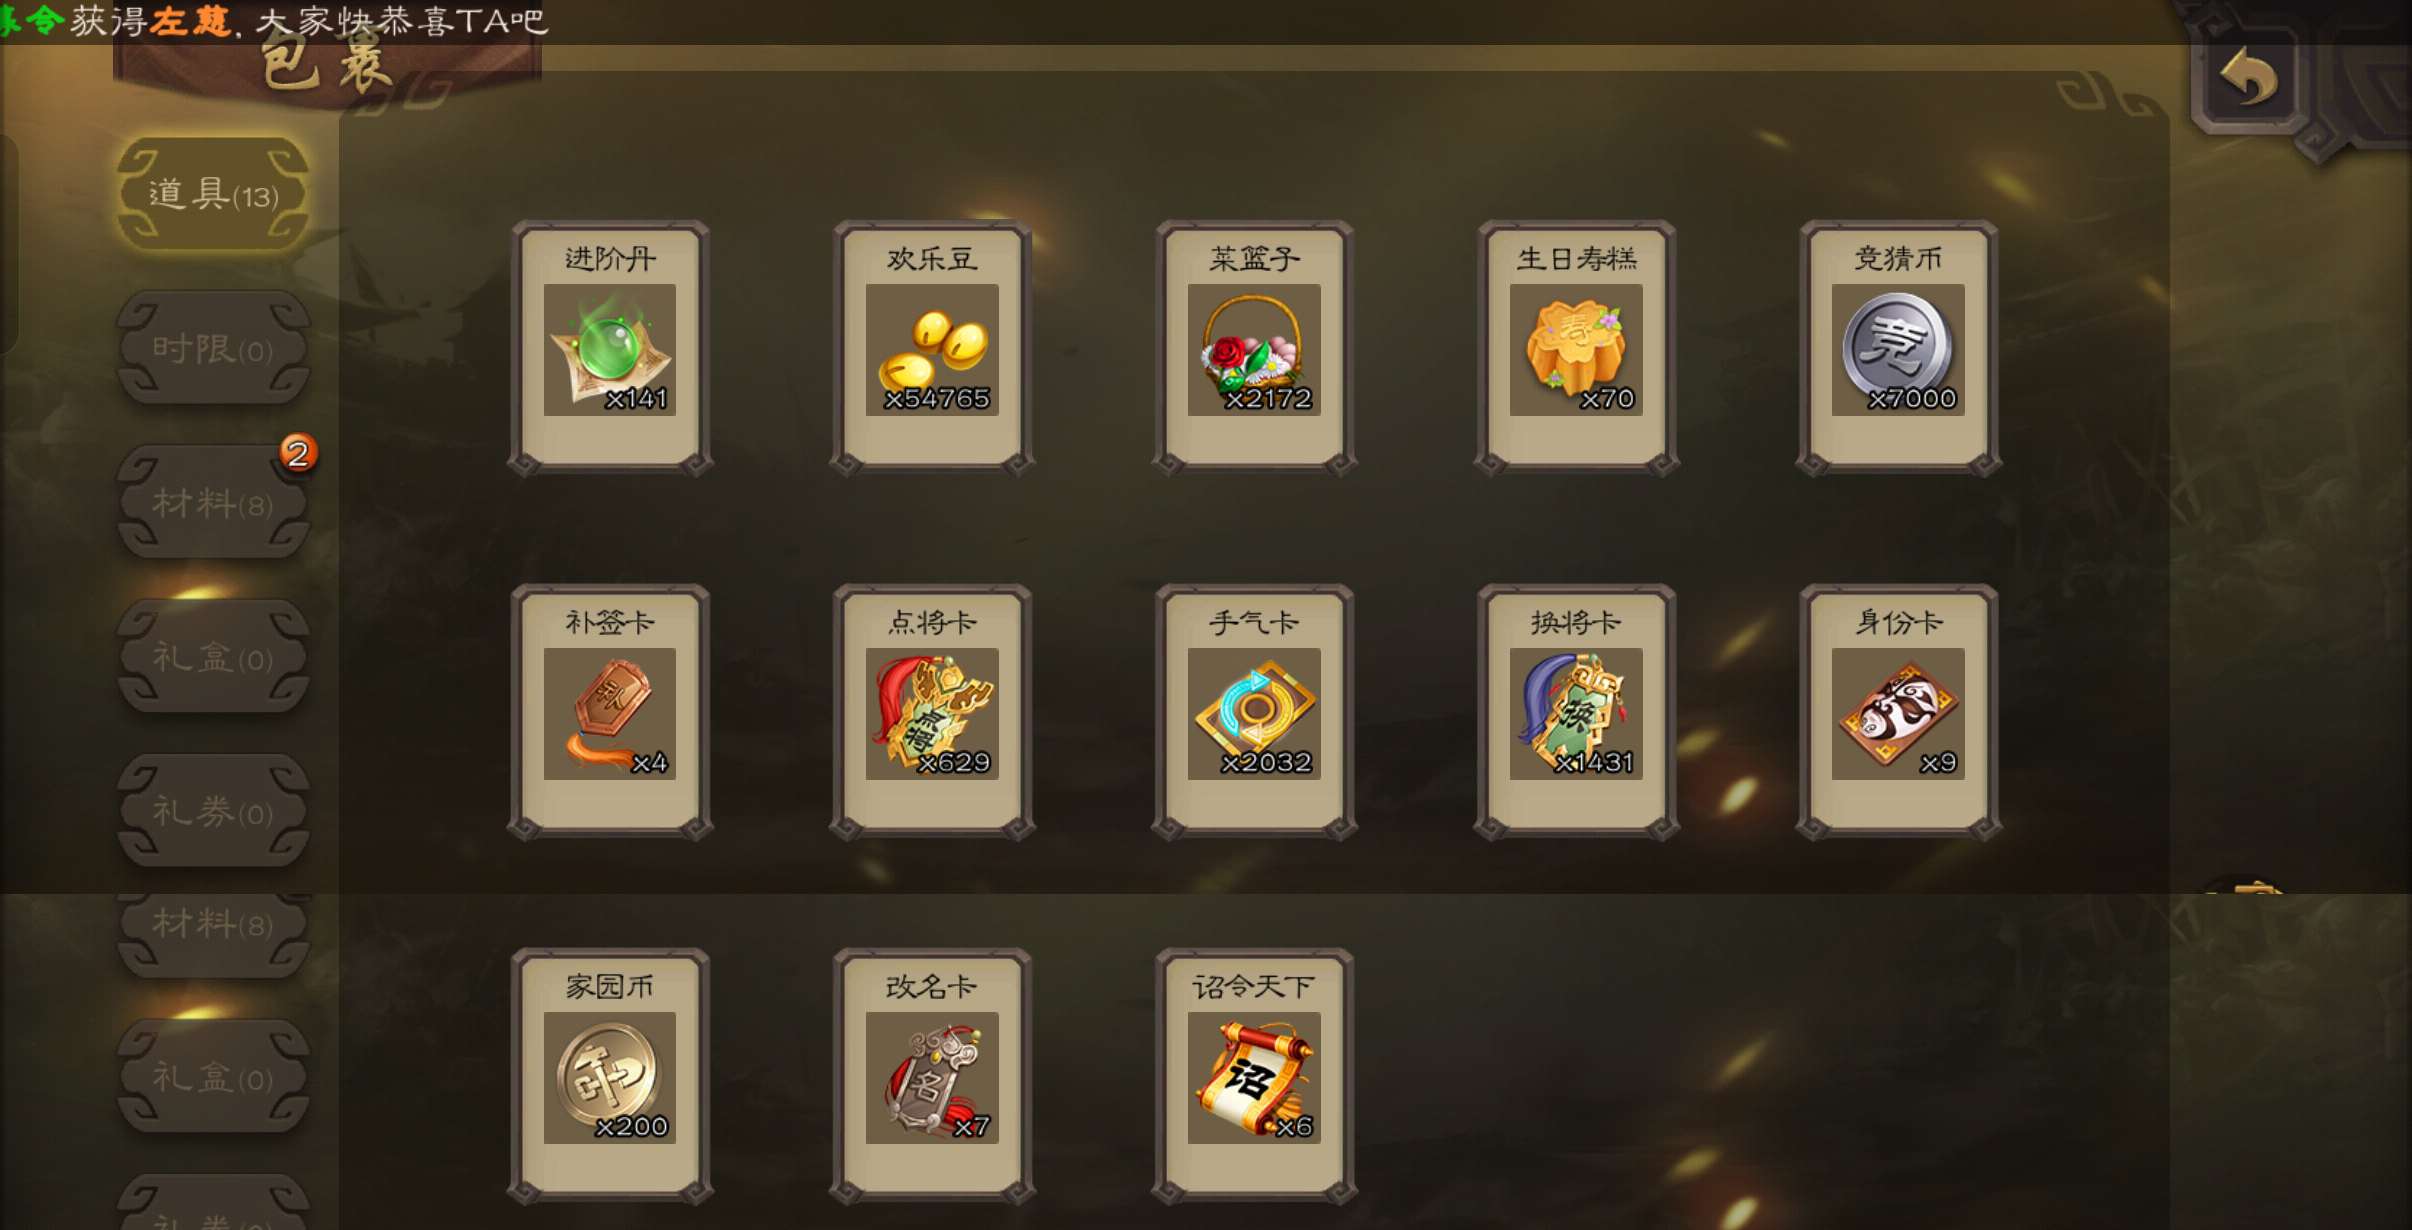Tap the 生日寿糕 birthday cake item

1576,347
